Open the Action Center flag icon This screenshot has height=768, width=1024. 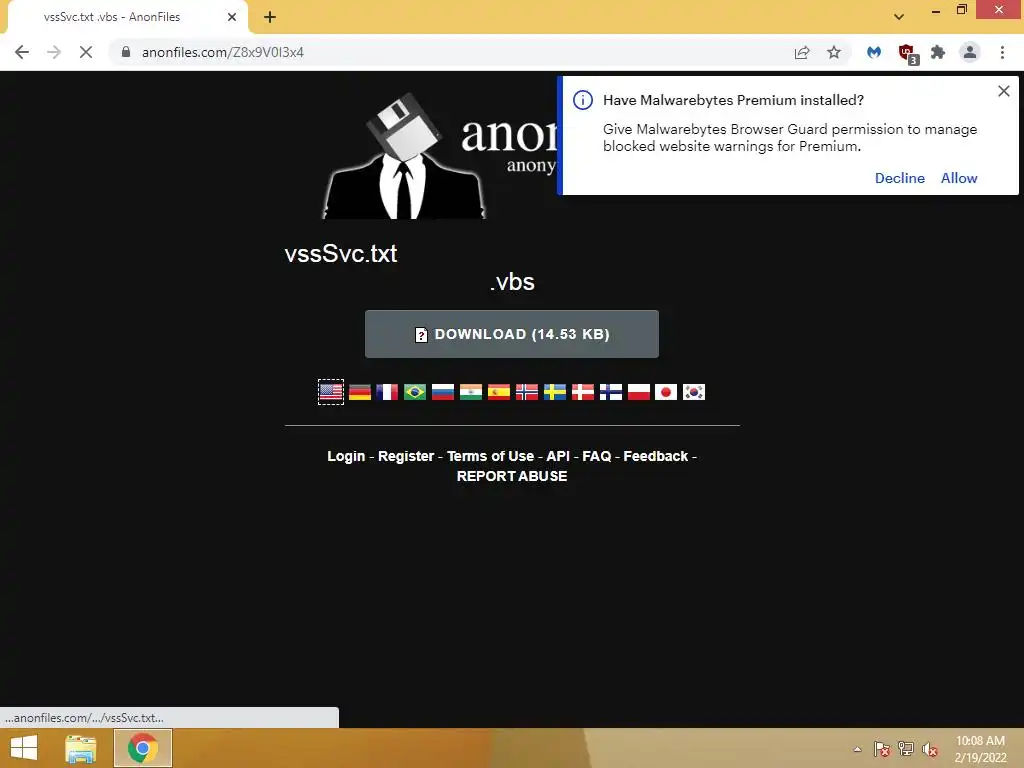pos(882,749)
